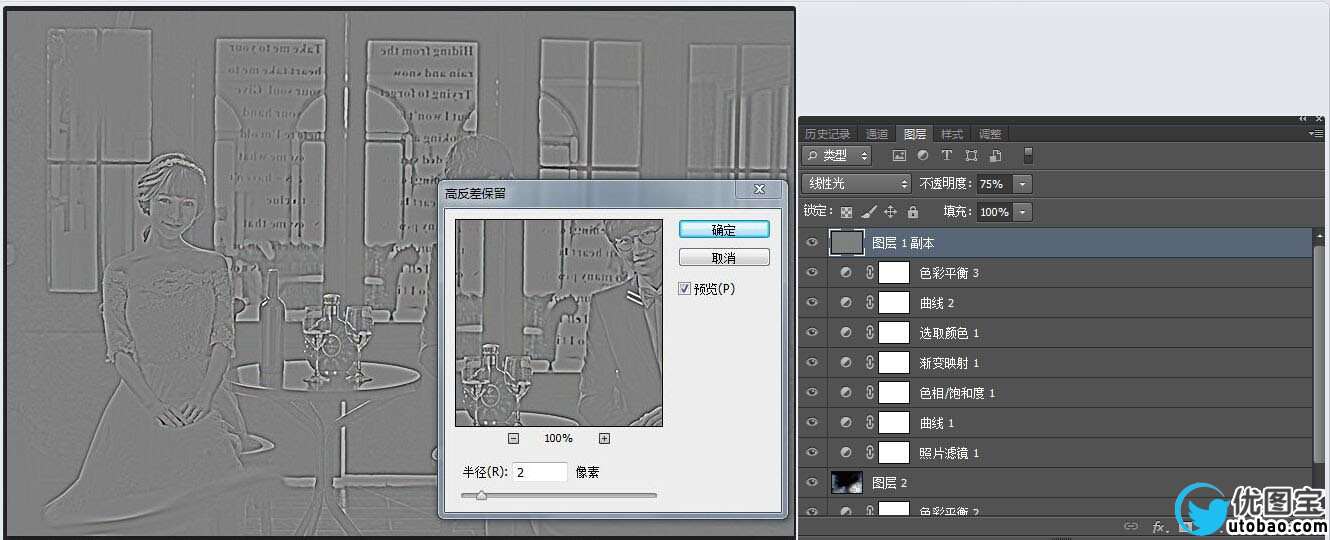Click adjustment icon of 照片滤镜 1 layer

[847, 453]
